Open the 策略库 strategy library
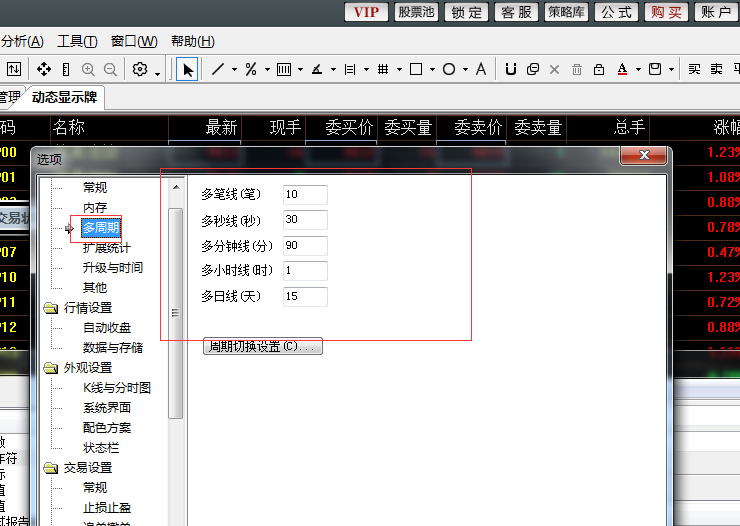This screenshot has width=740, height=526. pos(566,12)
